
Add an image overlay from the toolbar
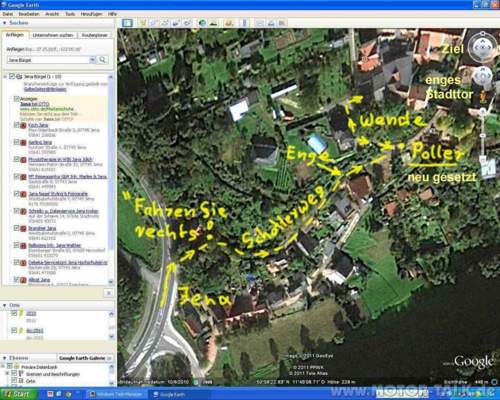click(x=176, y=23)
